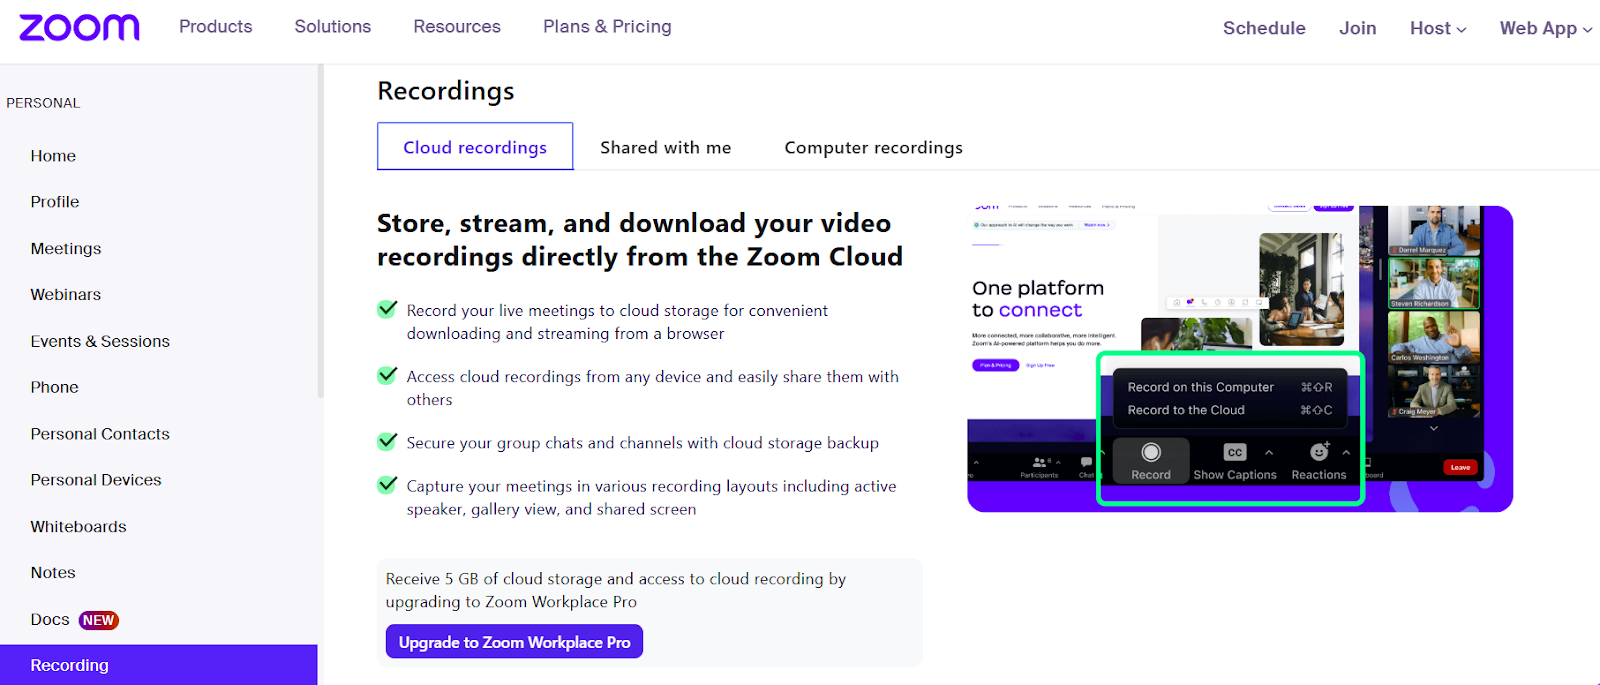Viewport: 1600px width, 685px height.
Task: Click the left sidebar vertical scrollbar
Action: pos(320,230)
